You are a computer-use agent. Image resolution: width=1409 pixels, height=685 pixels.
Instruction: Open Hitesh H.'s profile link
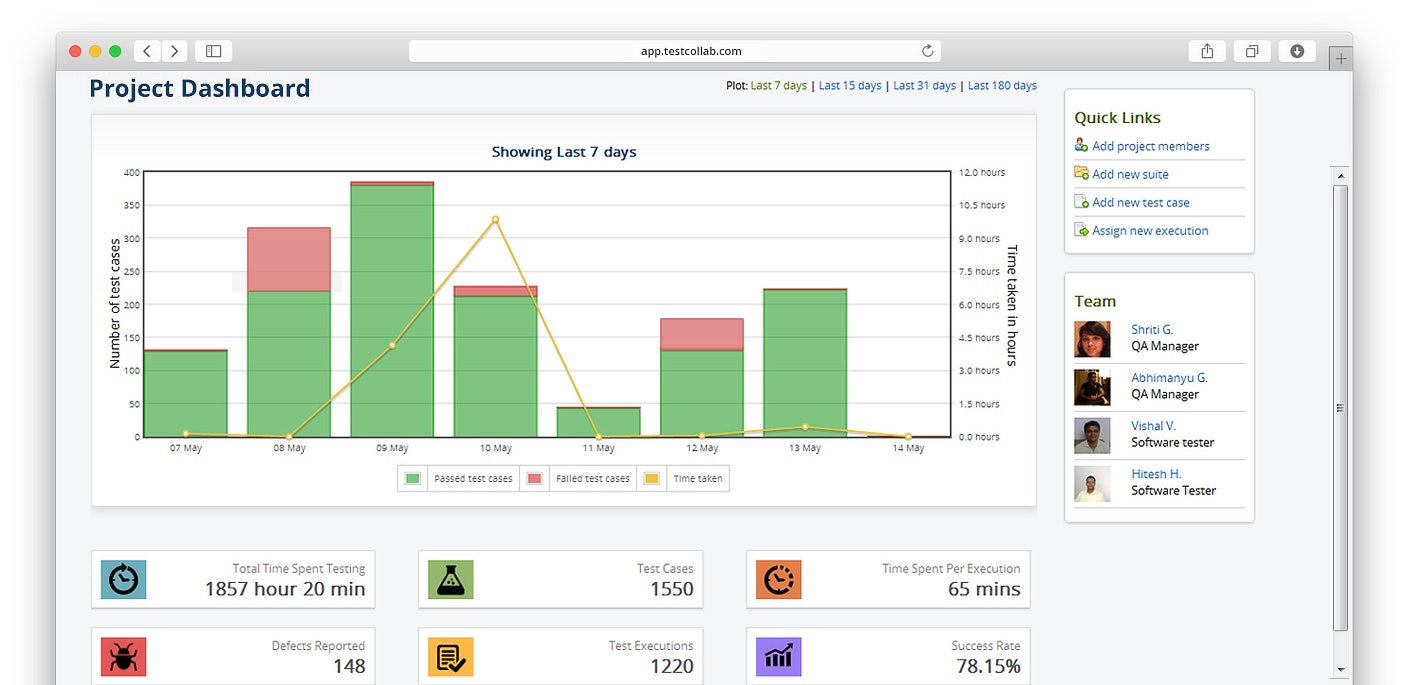click(x=1156, y=473)
